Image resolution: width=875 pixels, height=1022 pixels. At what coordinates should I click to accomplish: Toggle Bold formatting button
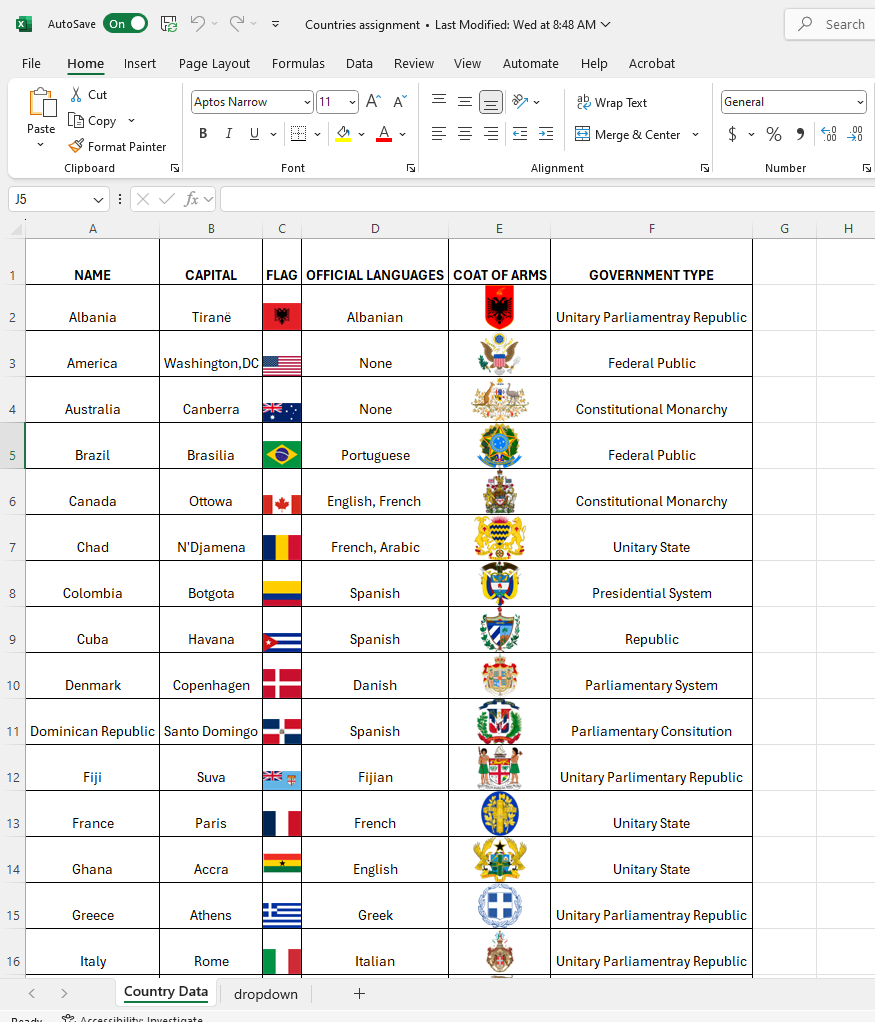tap(203, 134)
